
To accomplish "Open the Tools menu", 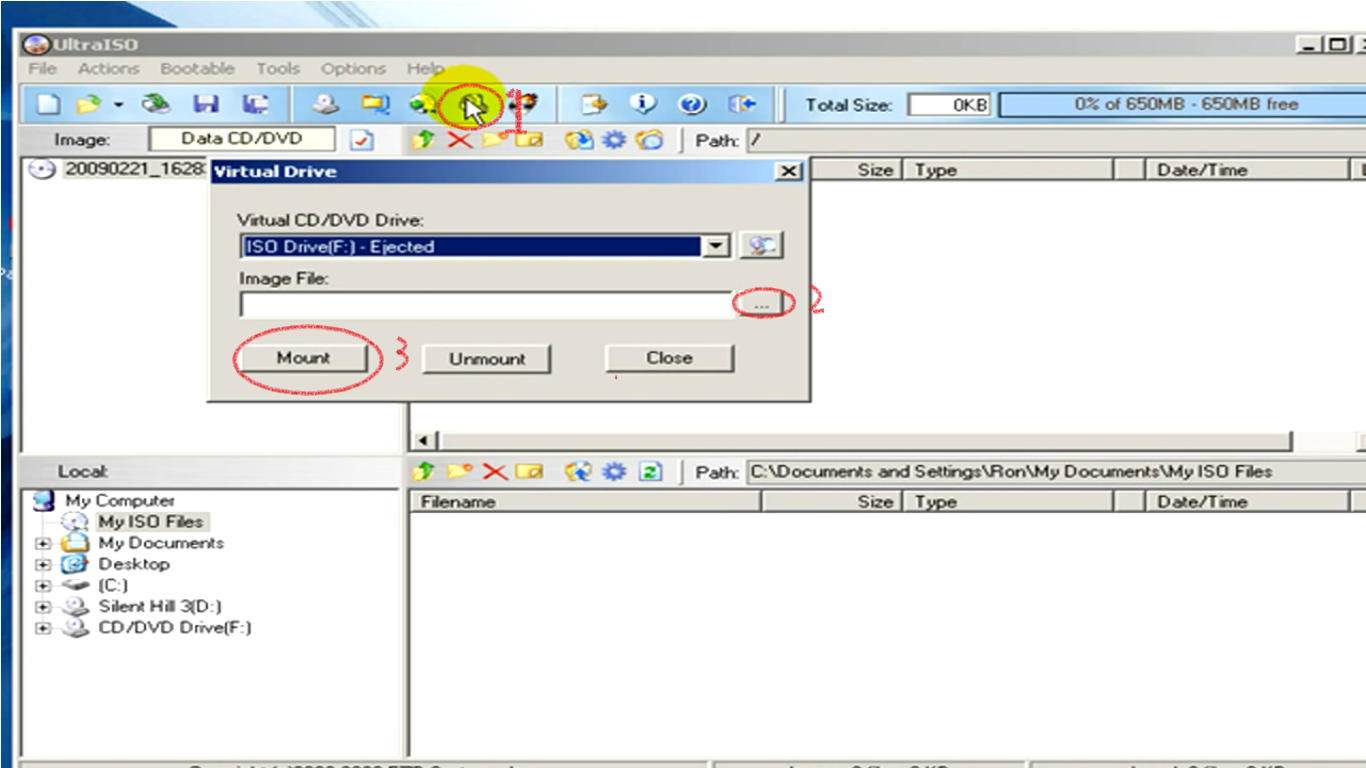I will [278, 68].
